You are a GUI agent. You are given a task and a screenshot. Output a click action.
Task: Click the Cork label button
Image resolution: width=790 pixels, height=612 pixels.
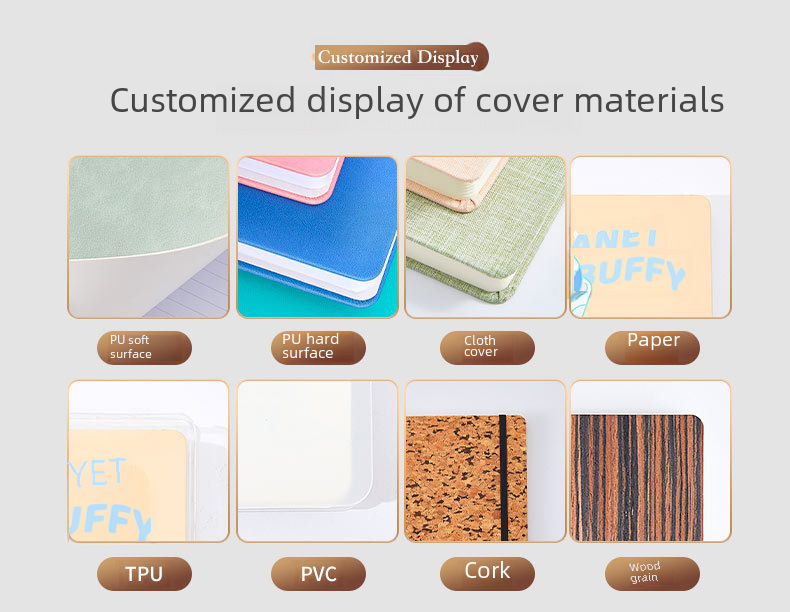(487, 574)
